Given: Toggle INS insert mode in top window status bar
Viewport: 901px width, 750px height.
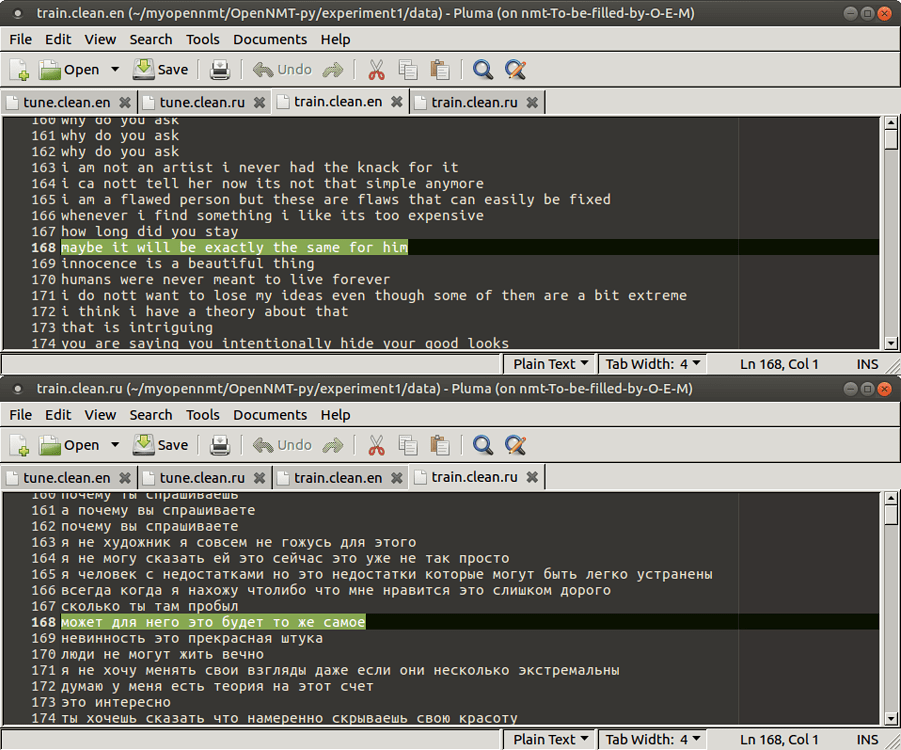Looking at the screenshot, I should (x=867, y=364).
